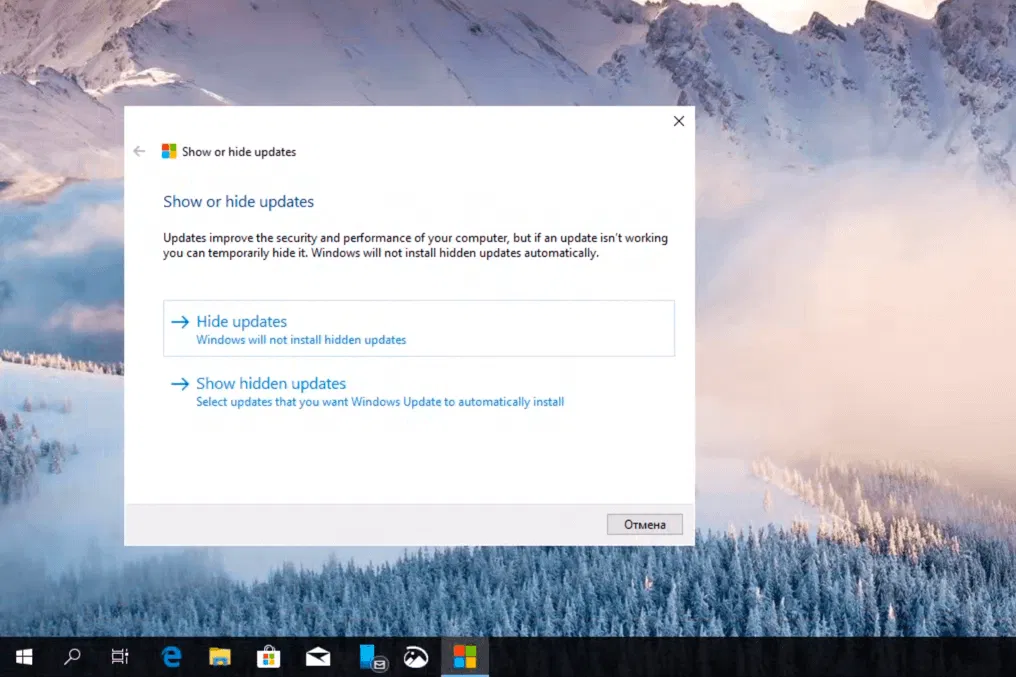This screenshot has width=1016, height=677.
Task: Cancel the troubleshooter with the Отмена button
Action: coord(644,524)
